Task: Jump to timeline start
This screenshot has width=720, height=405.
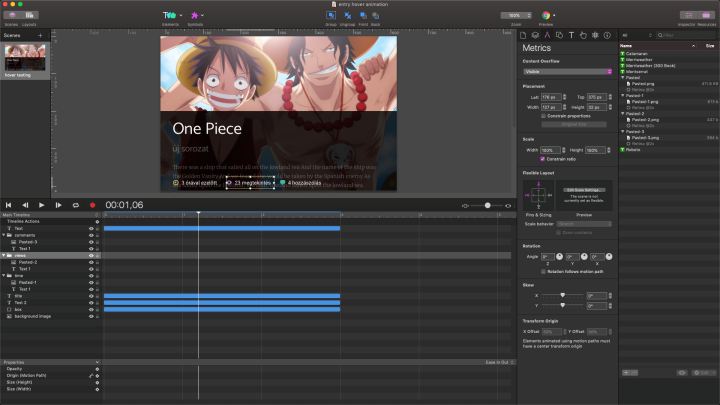Action: 8,205
